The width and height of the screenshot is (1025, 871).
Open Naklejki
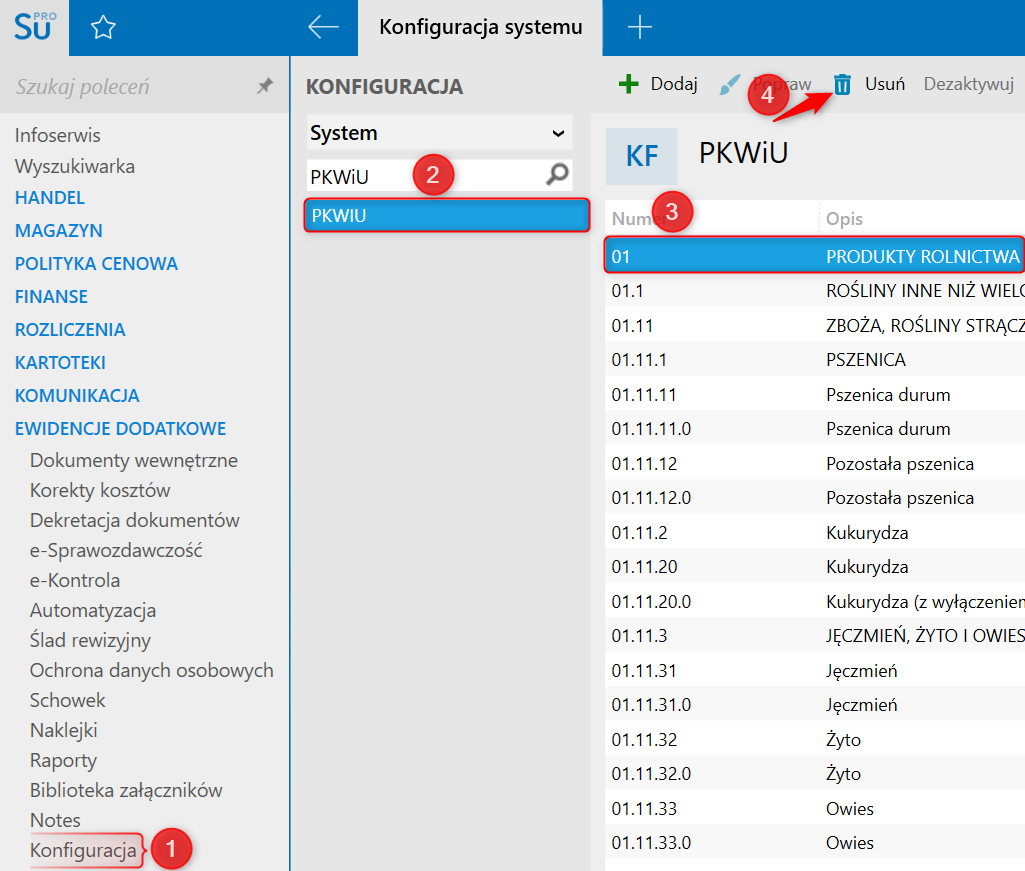point(63,730)
